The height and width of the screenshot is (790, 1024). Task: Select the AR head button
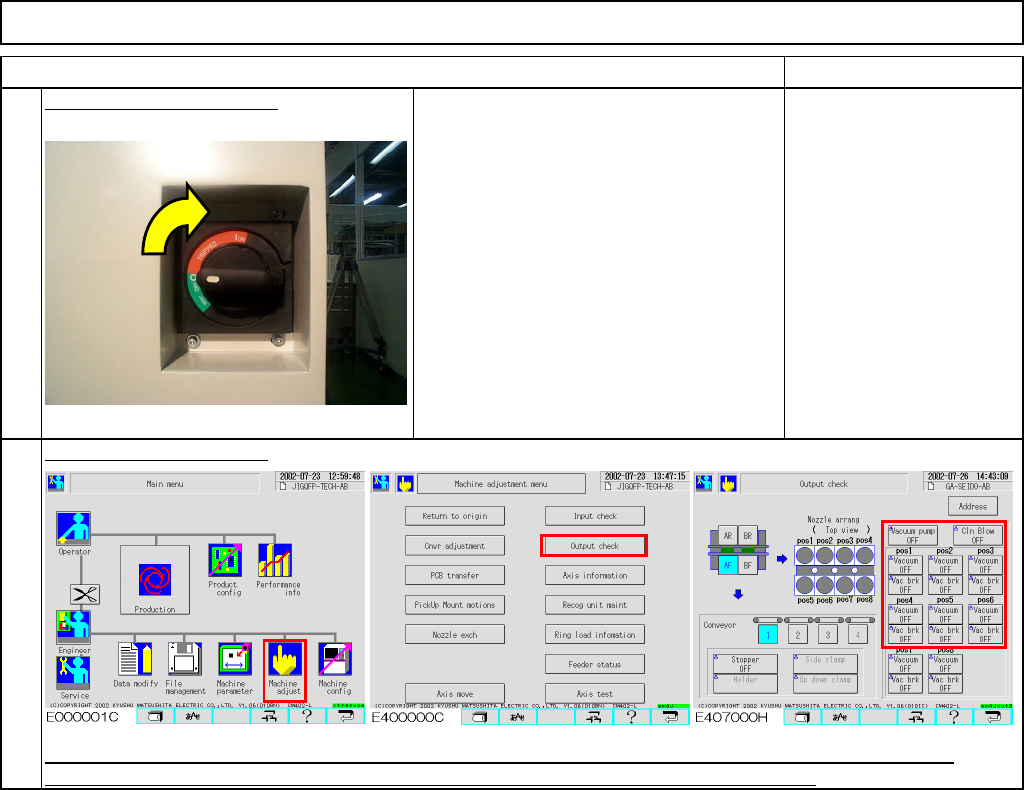728,535
